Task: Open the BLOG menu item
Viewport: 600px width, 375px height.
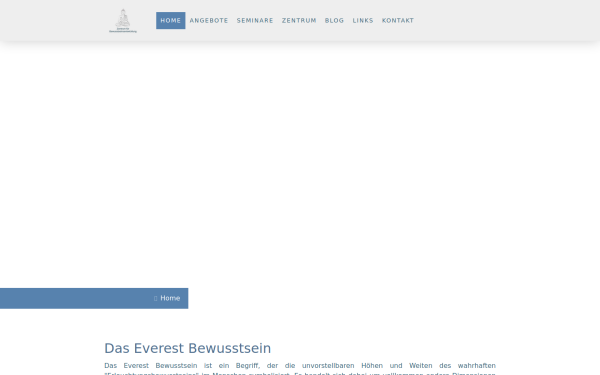Action: (334, 21)
